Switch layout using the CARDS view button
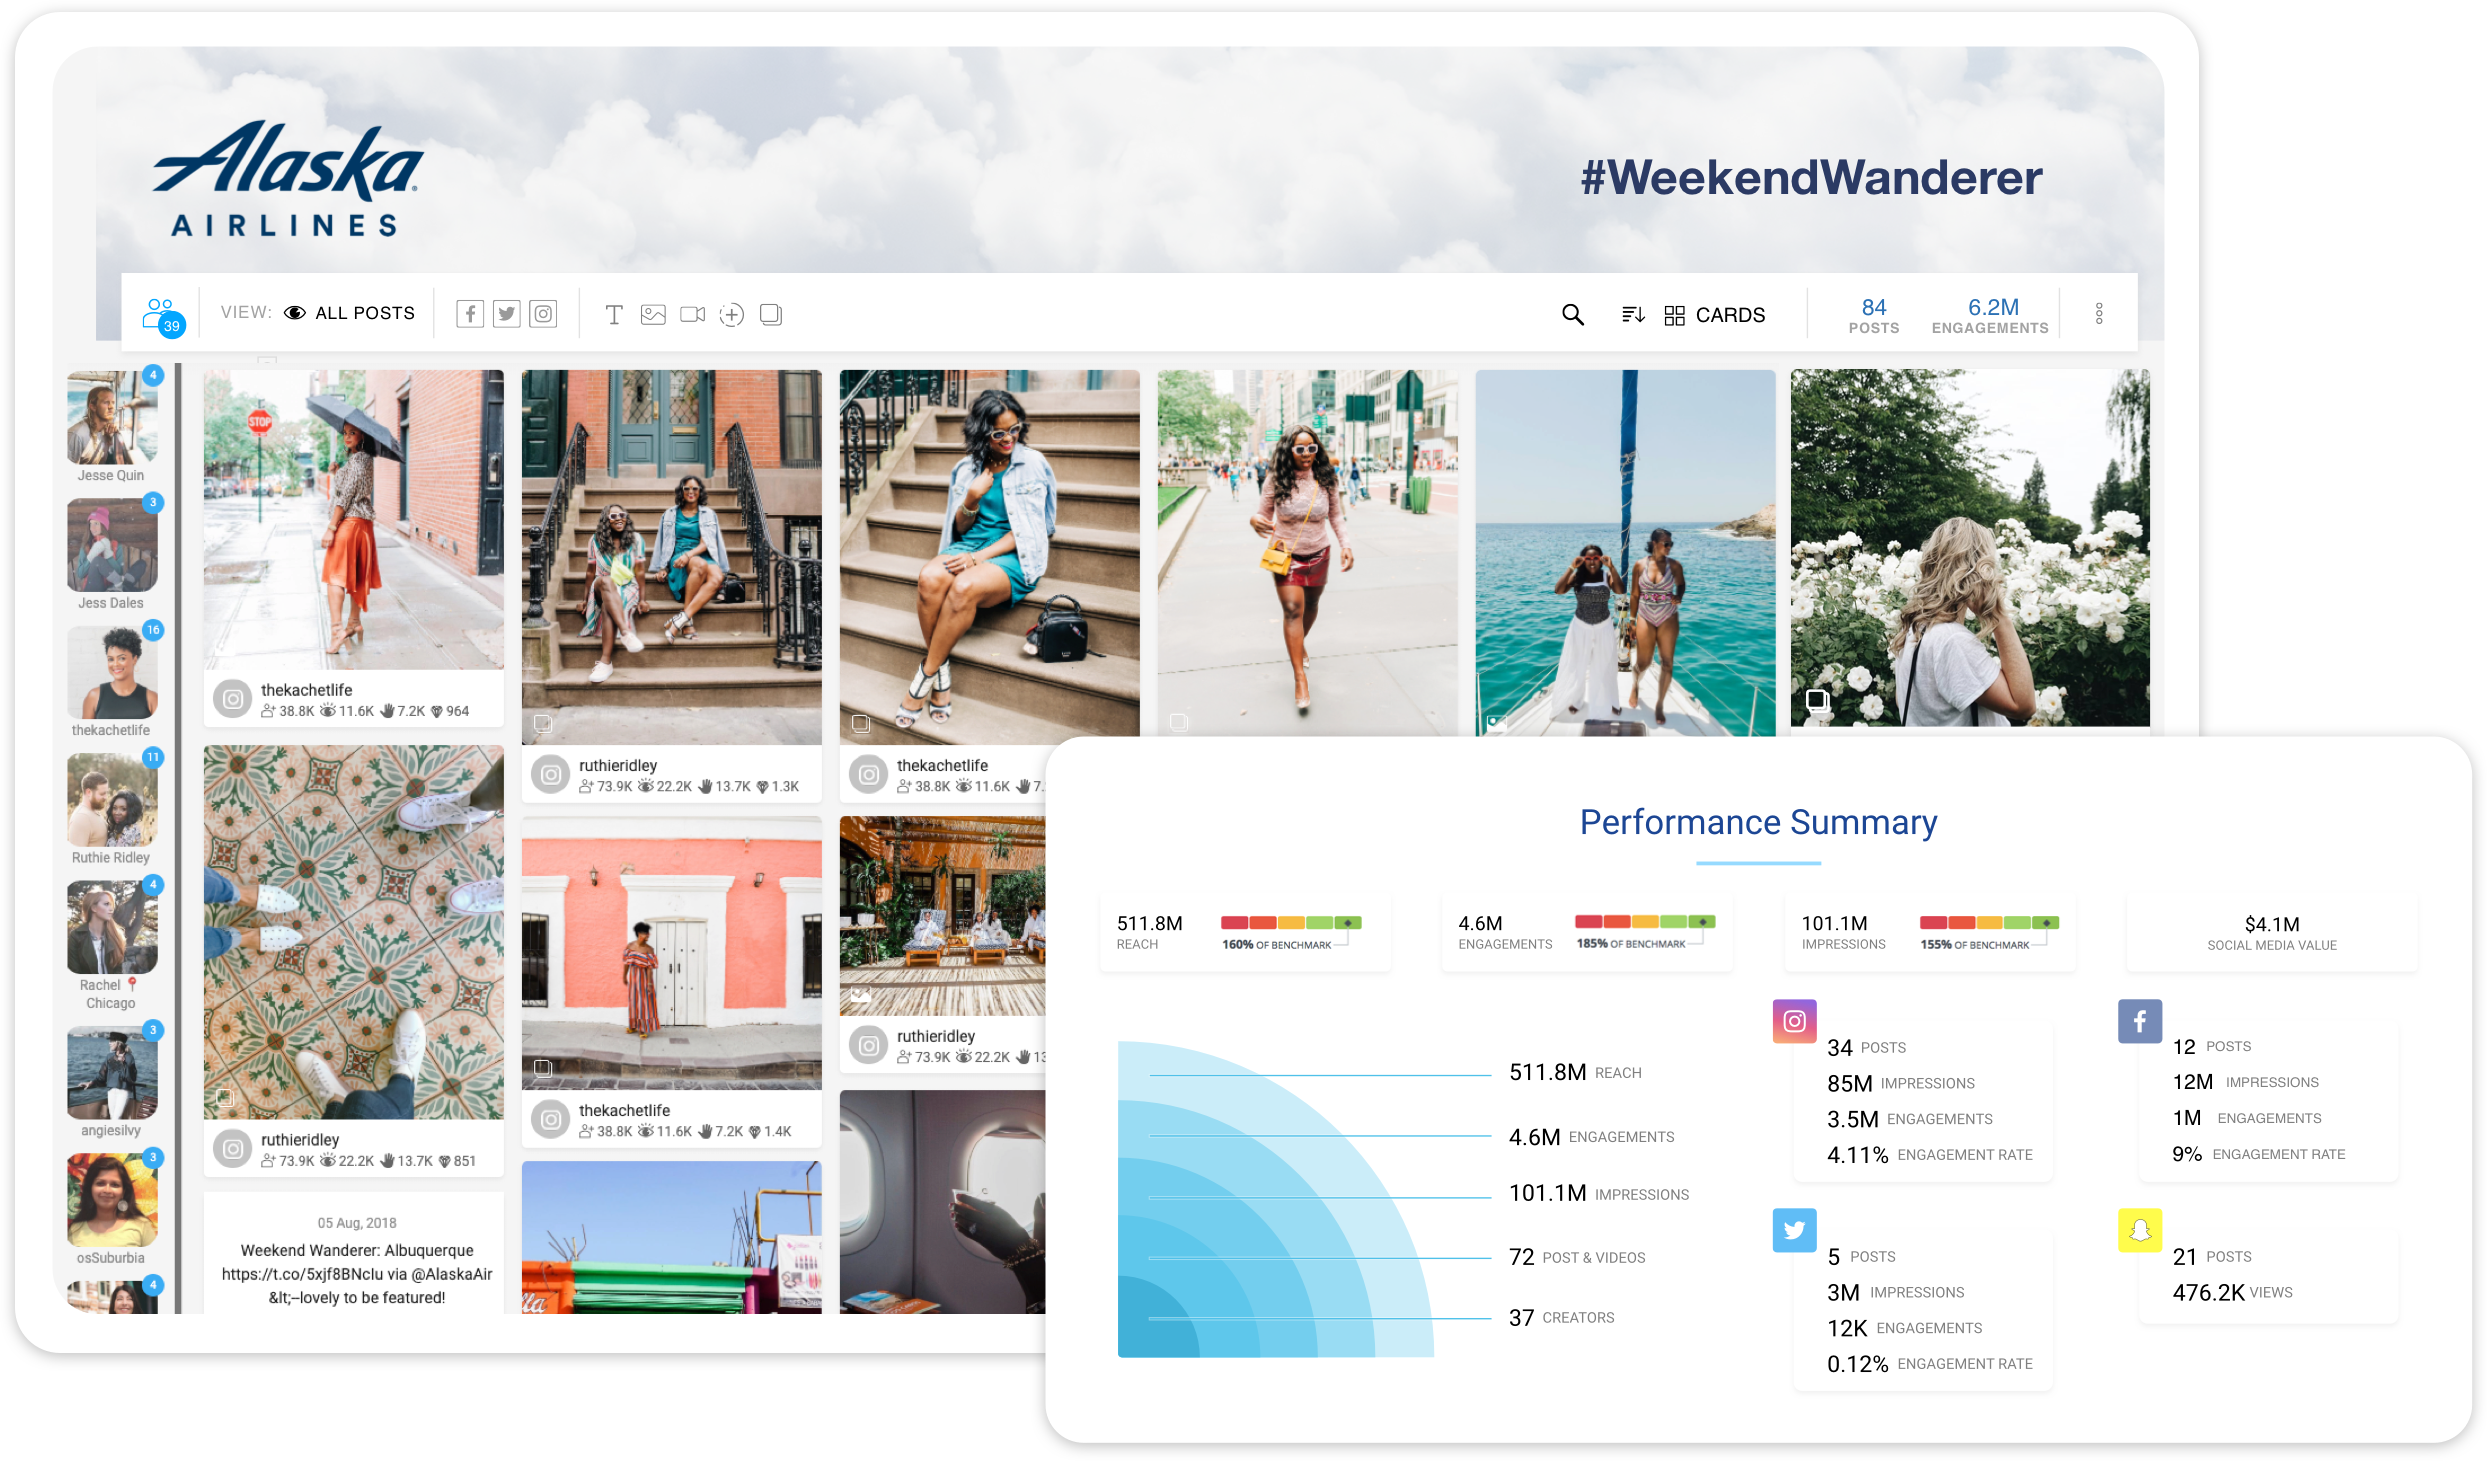The width and height of the screenshot is (2487, 1461). [x=1715, y=315]
